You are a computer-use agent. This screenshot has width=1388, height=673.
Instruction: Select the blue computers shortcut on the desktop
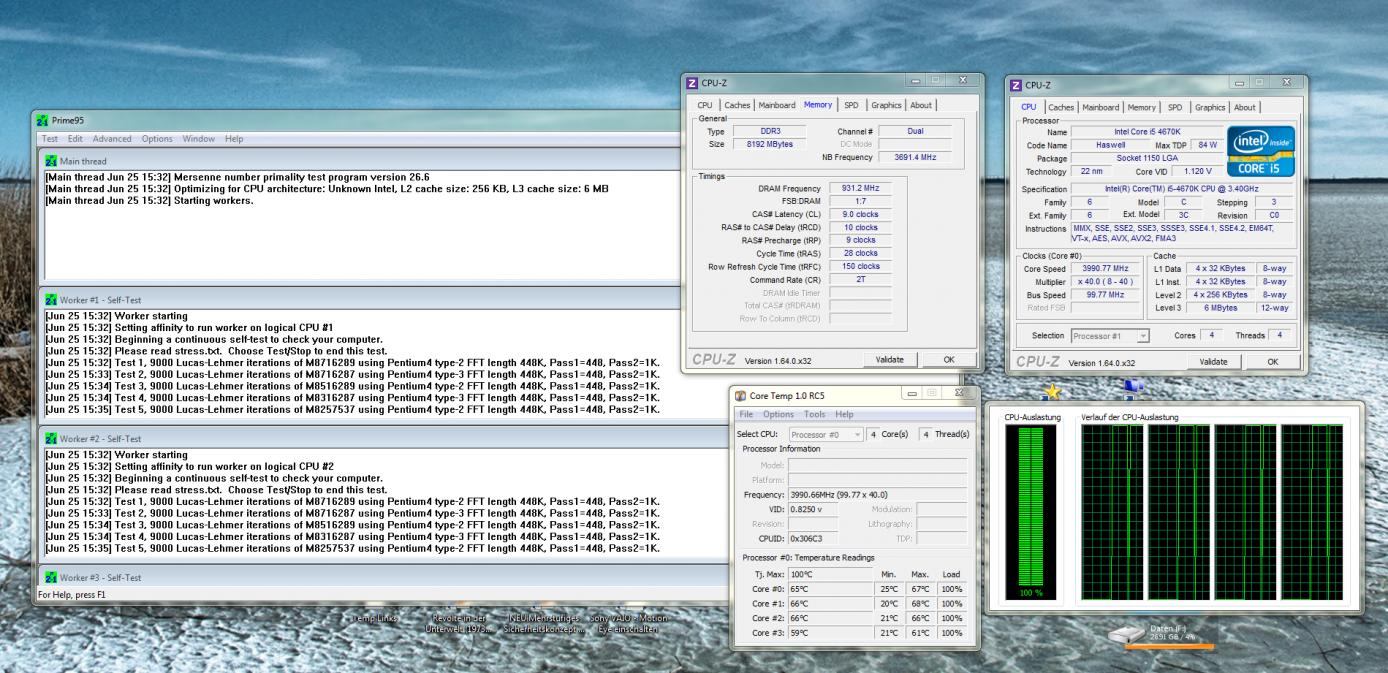[1132, 388]
